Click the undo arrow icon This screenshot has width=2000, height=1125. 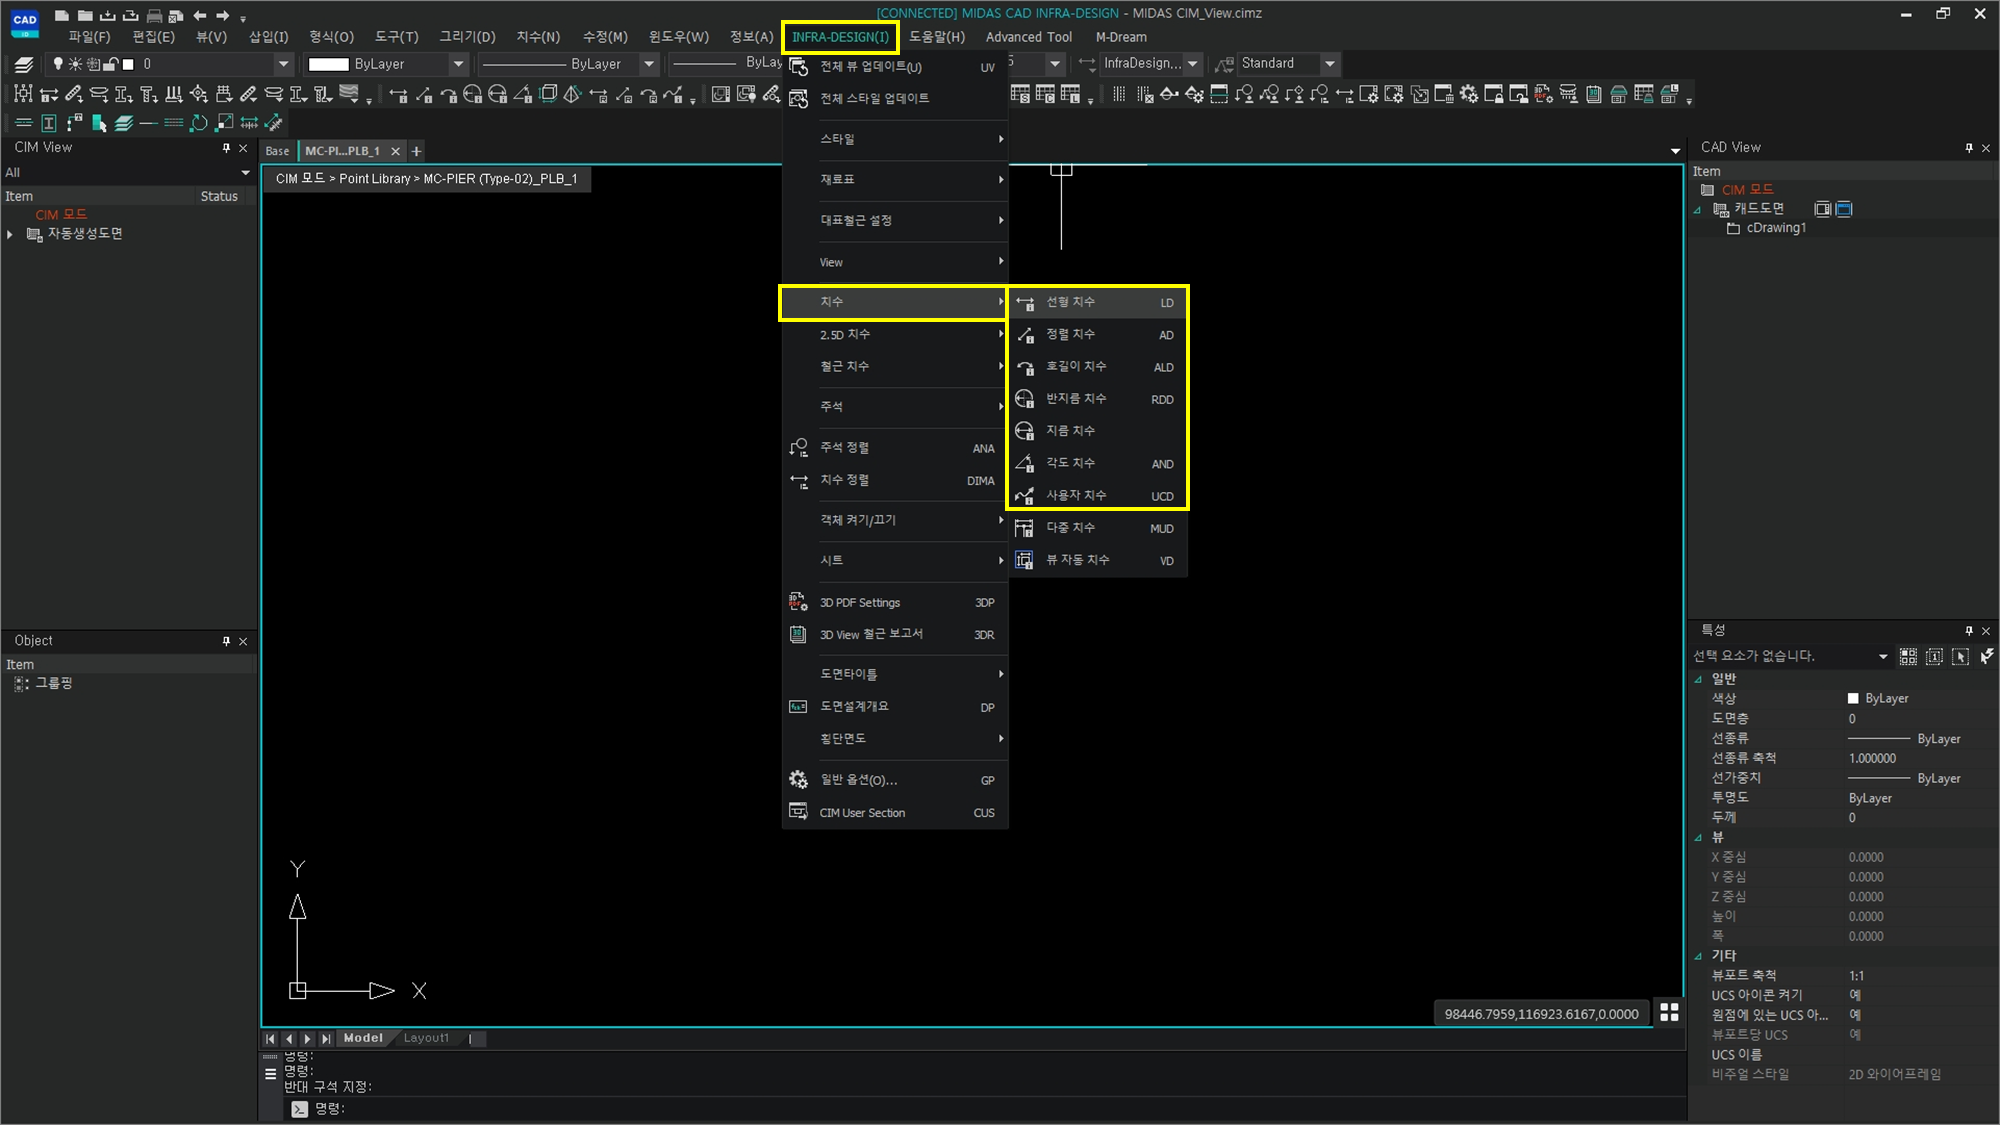200,15
